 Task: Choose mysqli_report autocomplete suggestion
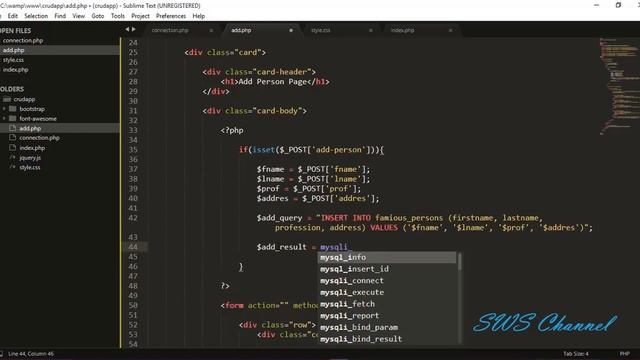click(387, 316)
